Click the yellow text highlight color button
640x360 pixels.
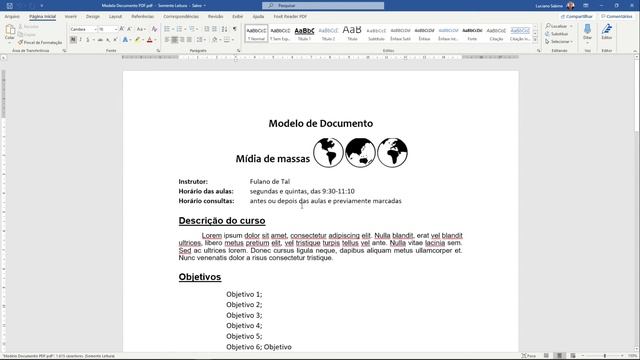tap(137, 40)
